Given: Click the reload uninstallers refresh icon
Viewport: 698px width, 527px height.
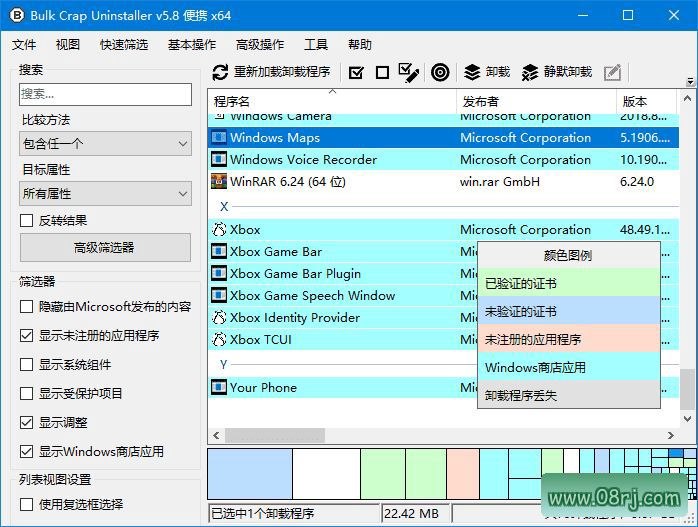Looking at the screenshot, I should tap(220, 72).
